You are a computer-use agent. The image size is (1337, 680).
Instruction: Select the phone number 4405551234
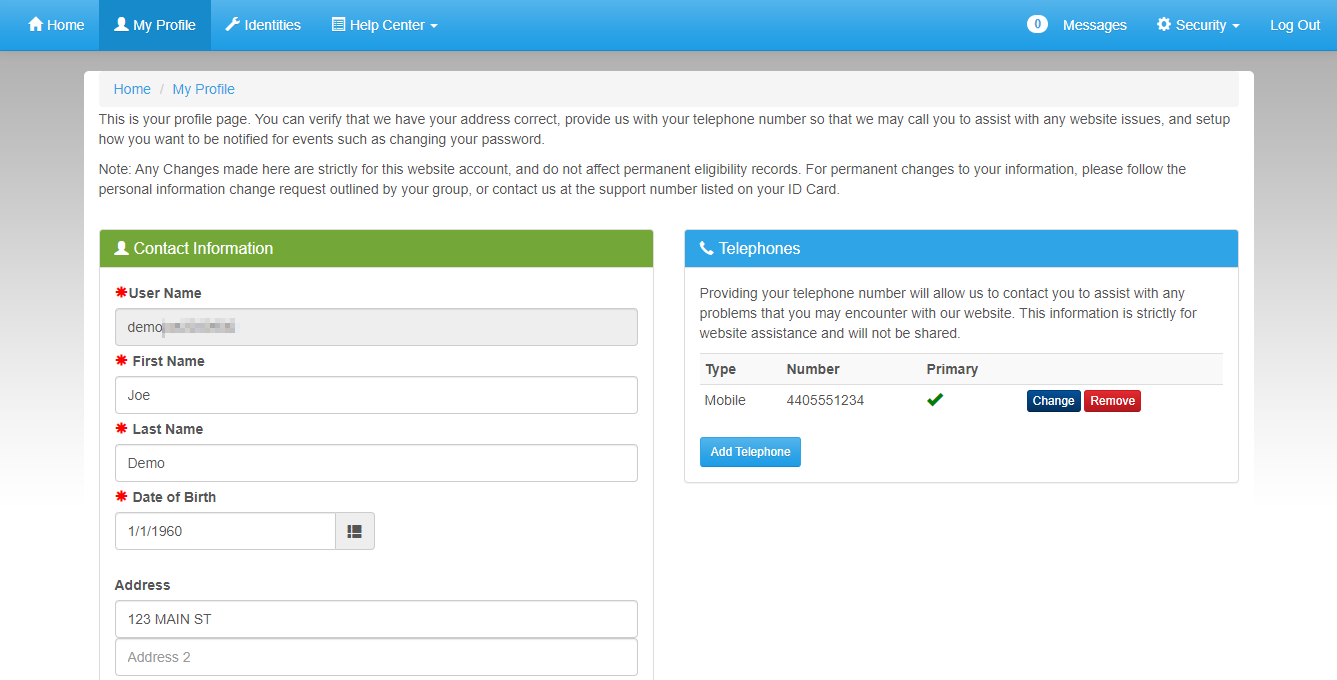(825, 400)
